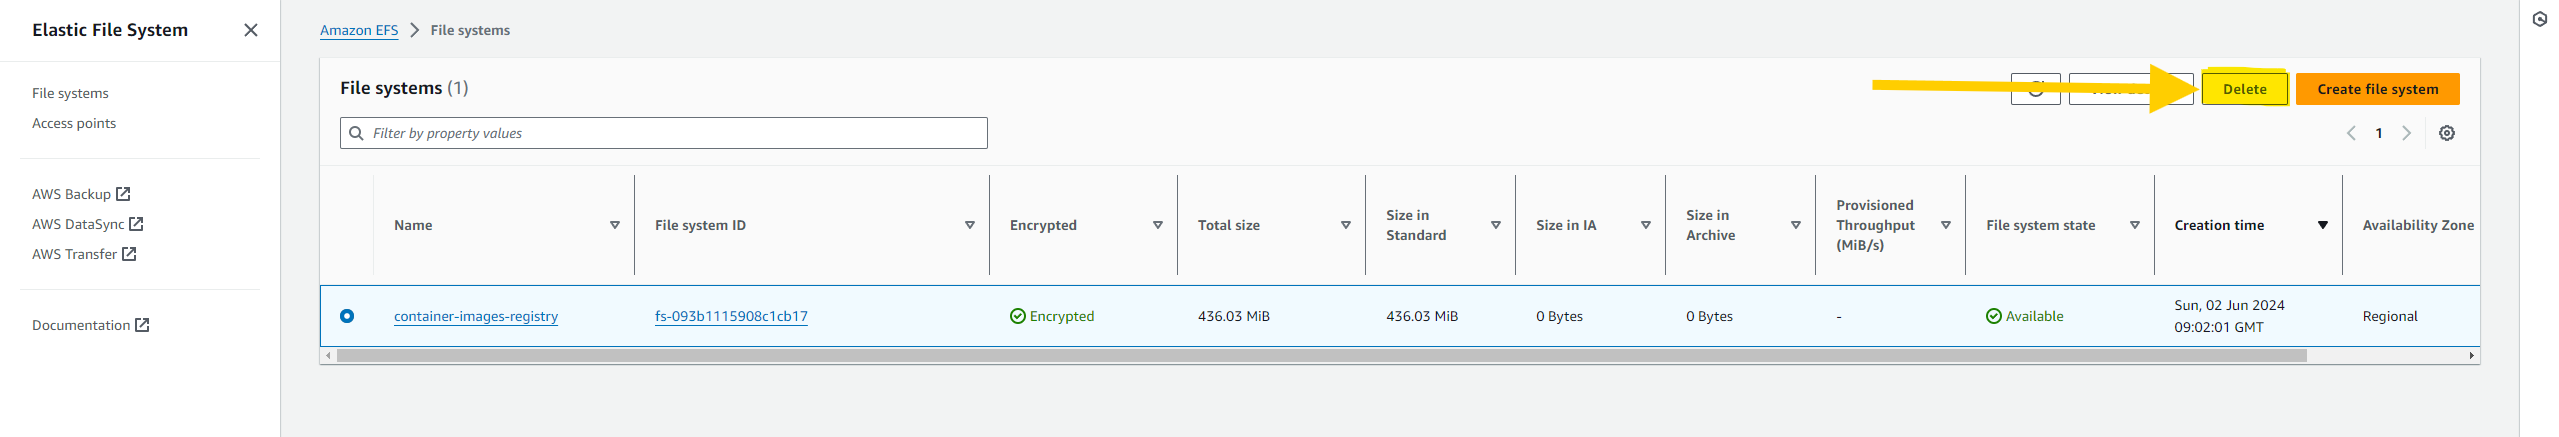
Task: Click the Delete button
Action: [x=2244, y=89]
